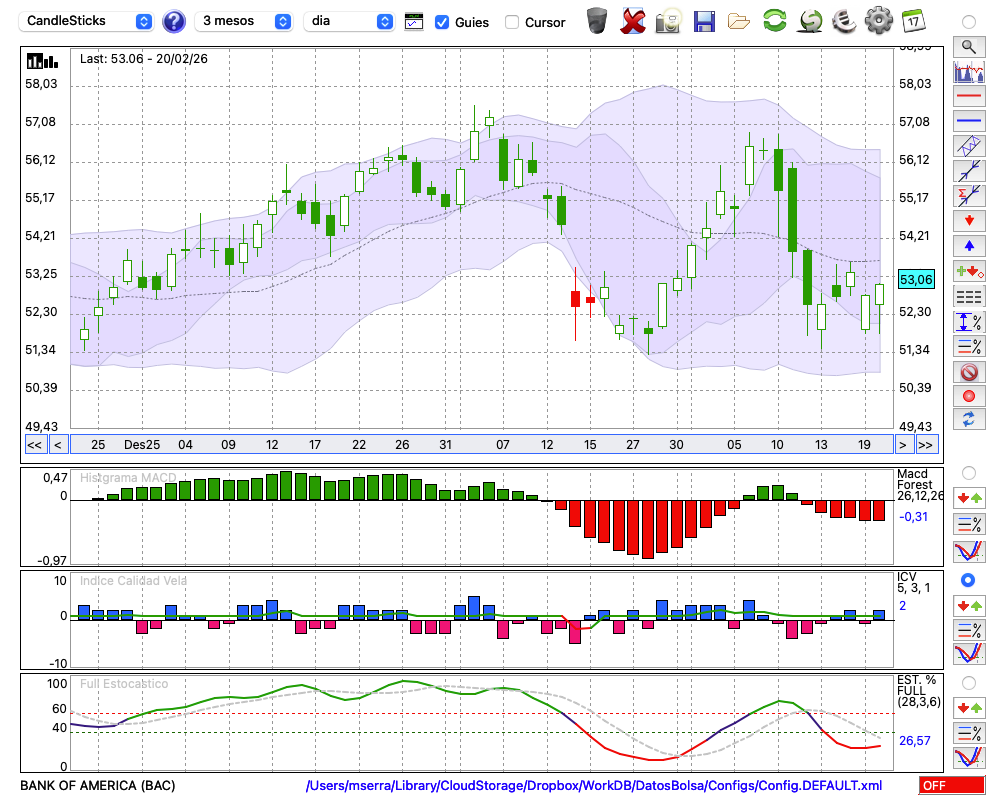Click the trash can icon
Viewport: 1000px width, 800px height.
point(597,21)
